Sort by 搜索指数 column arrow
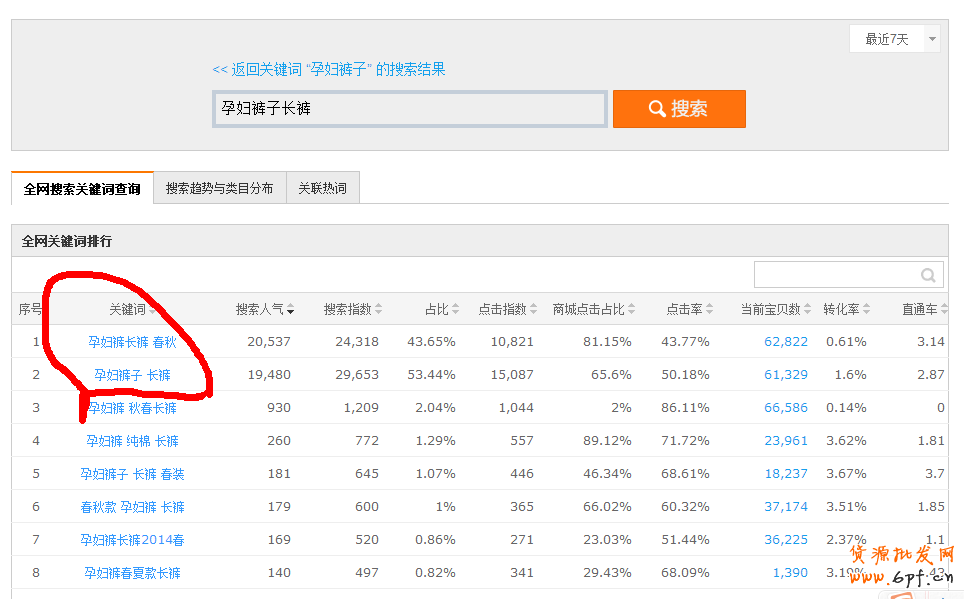 click(378, 310)
